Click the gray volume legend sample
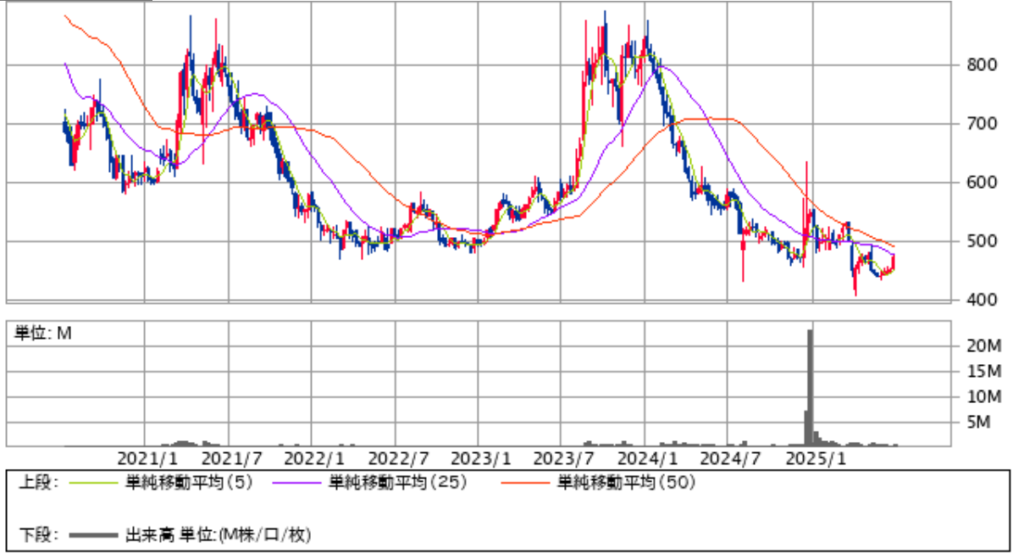The image size is (1024, 558). 93,536
